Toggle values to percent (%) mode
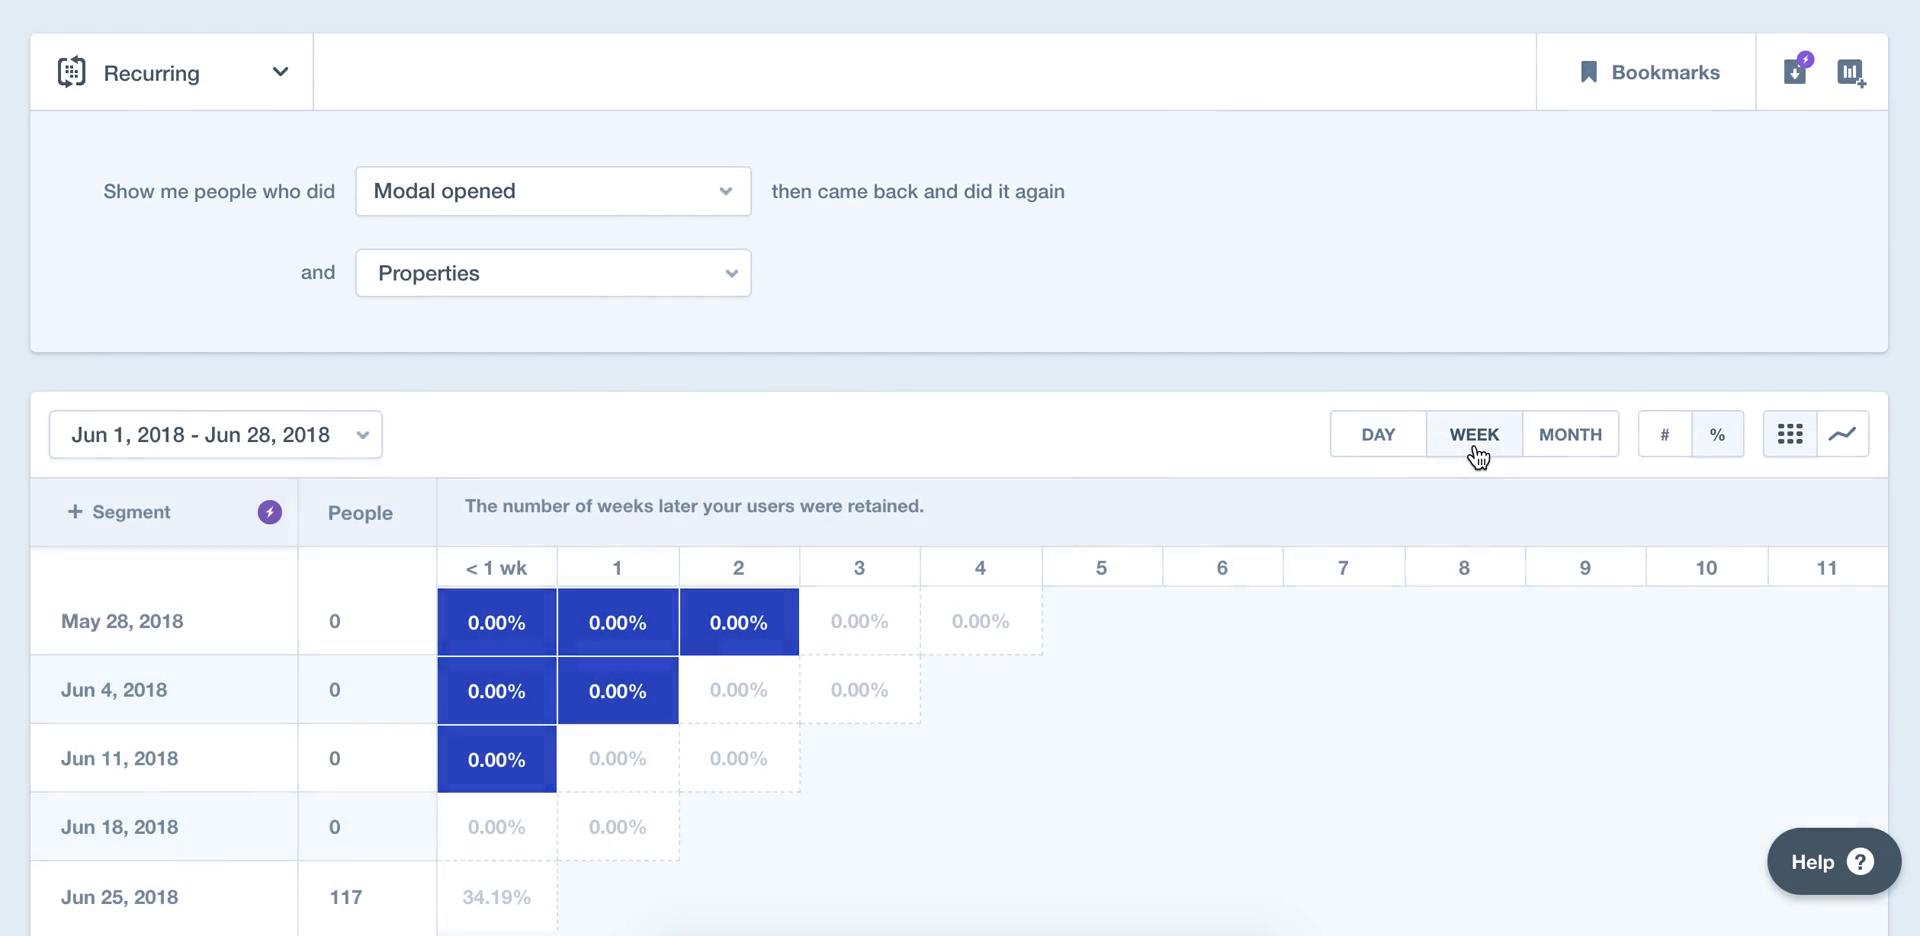Screen dimensions: 1920x936 coord(1718,434)
